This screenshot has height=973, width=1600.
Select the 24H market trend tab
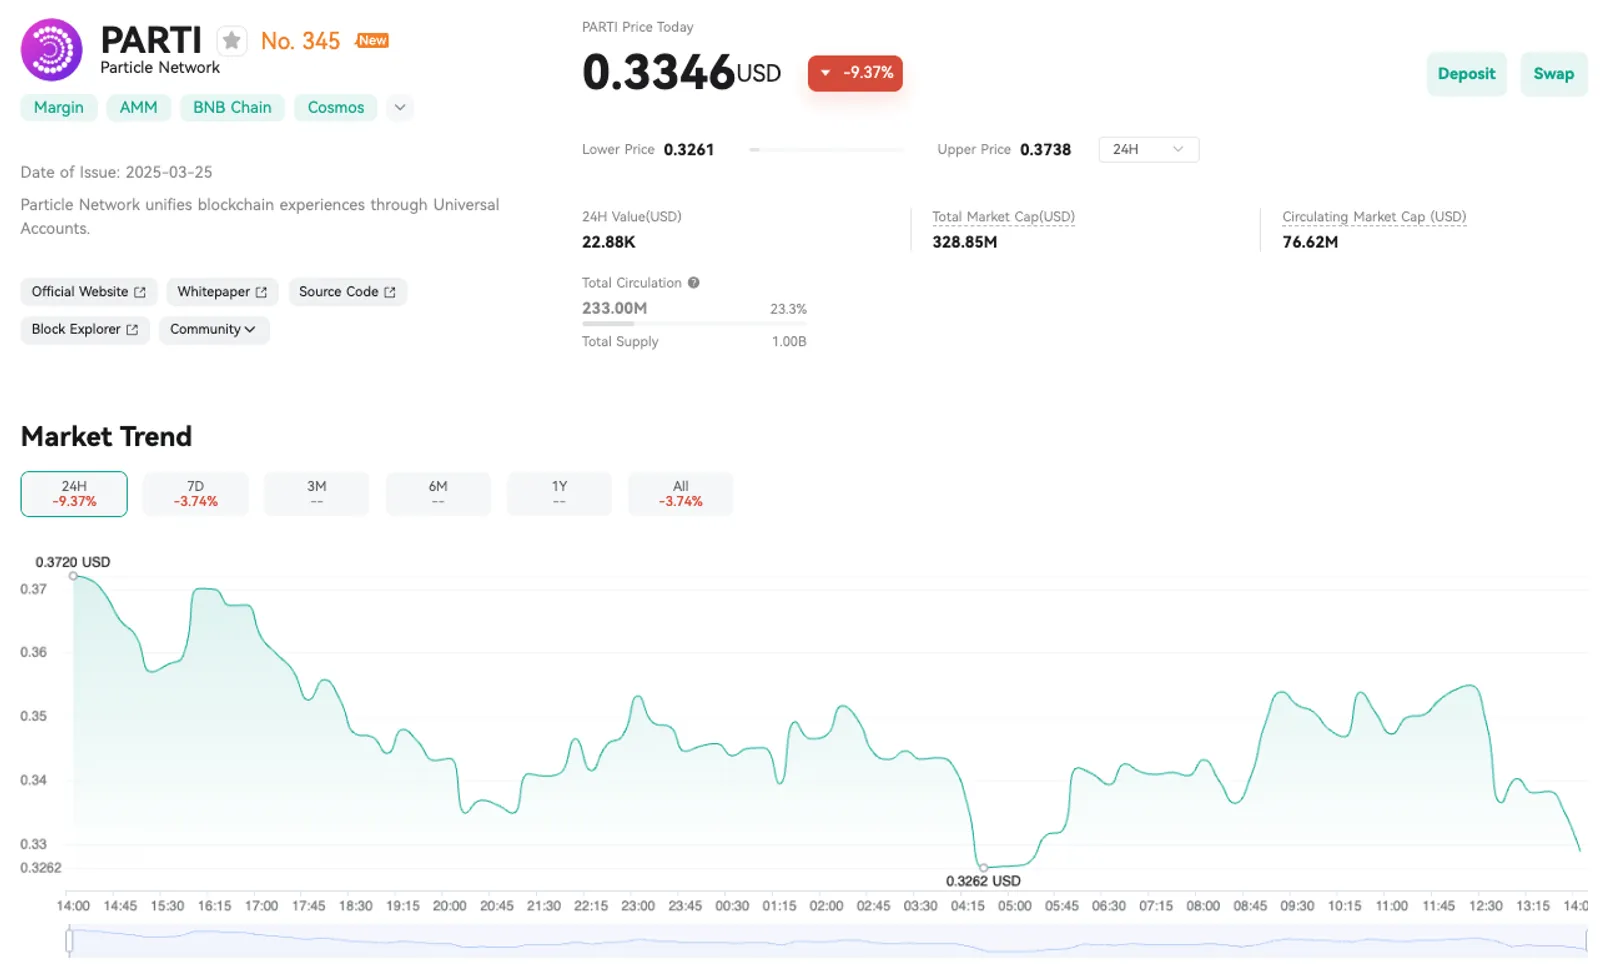(74, 494)
